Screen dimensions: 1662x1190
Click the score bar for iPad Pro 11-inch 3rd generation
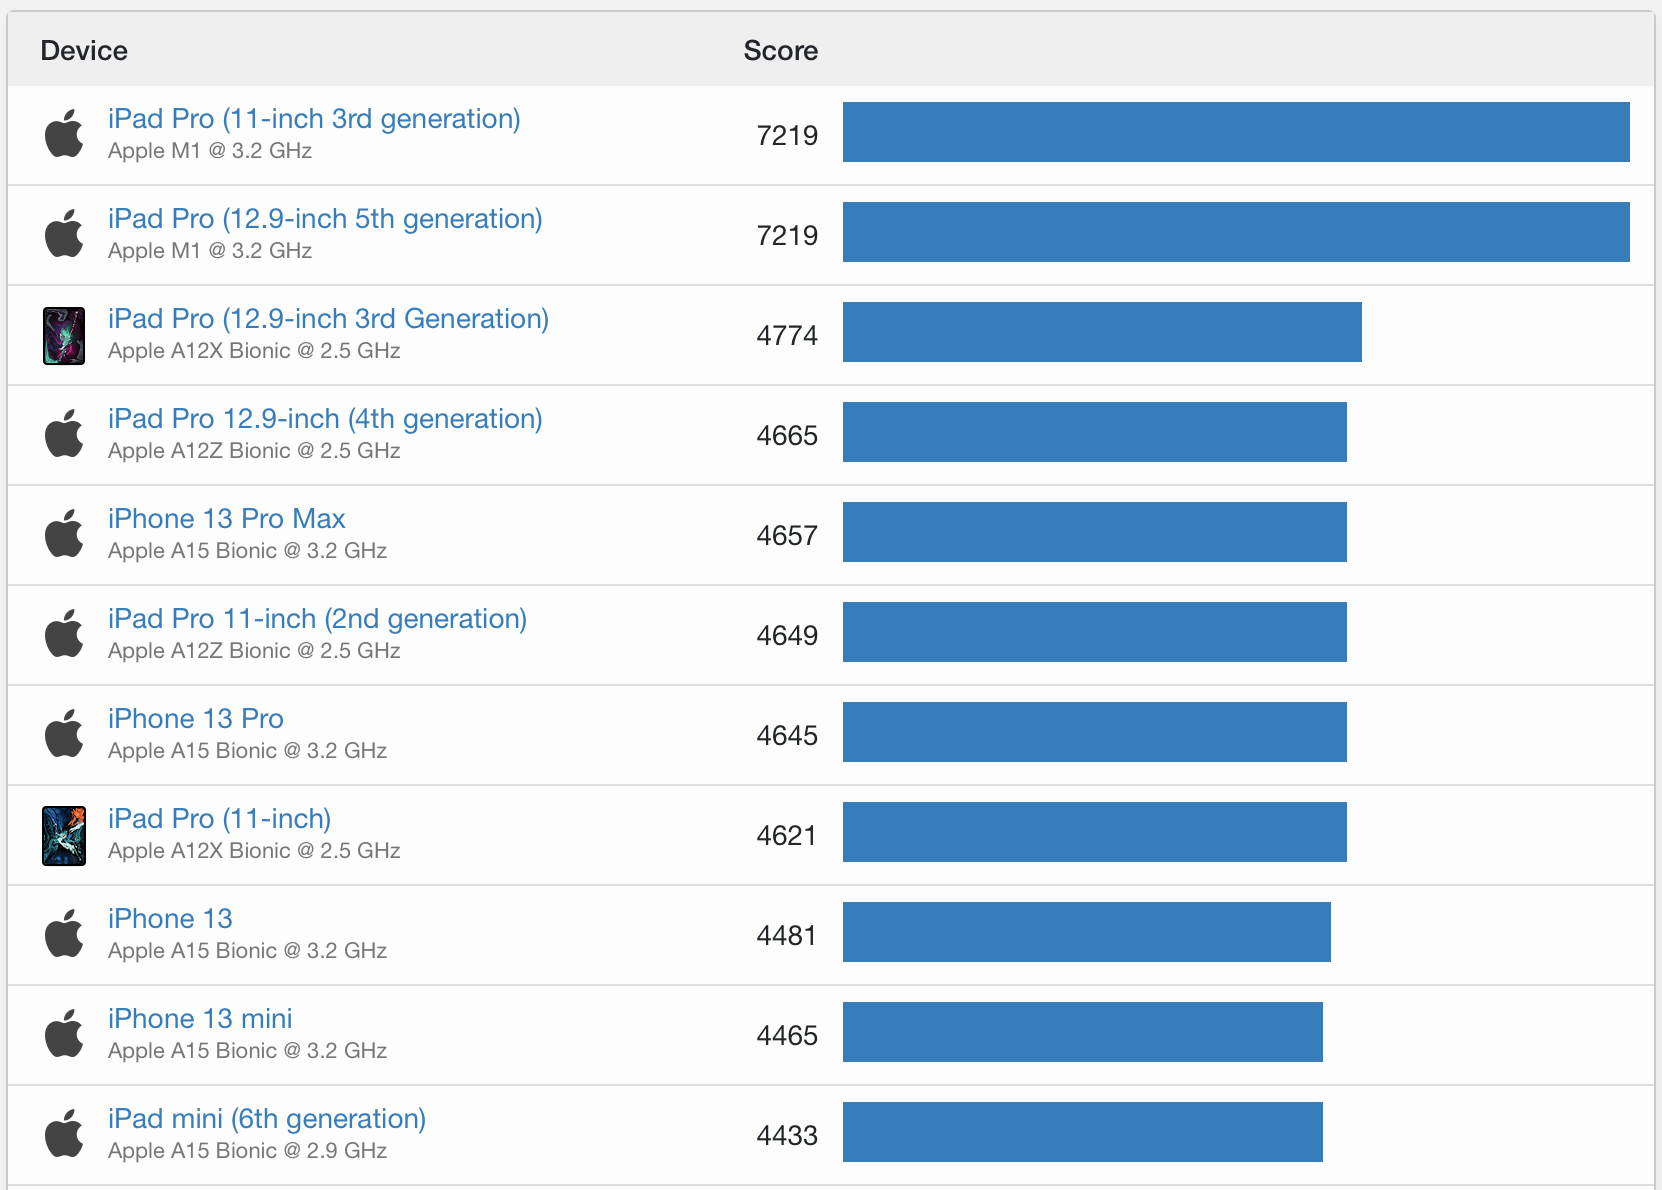1236,132
